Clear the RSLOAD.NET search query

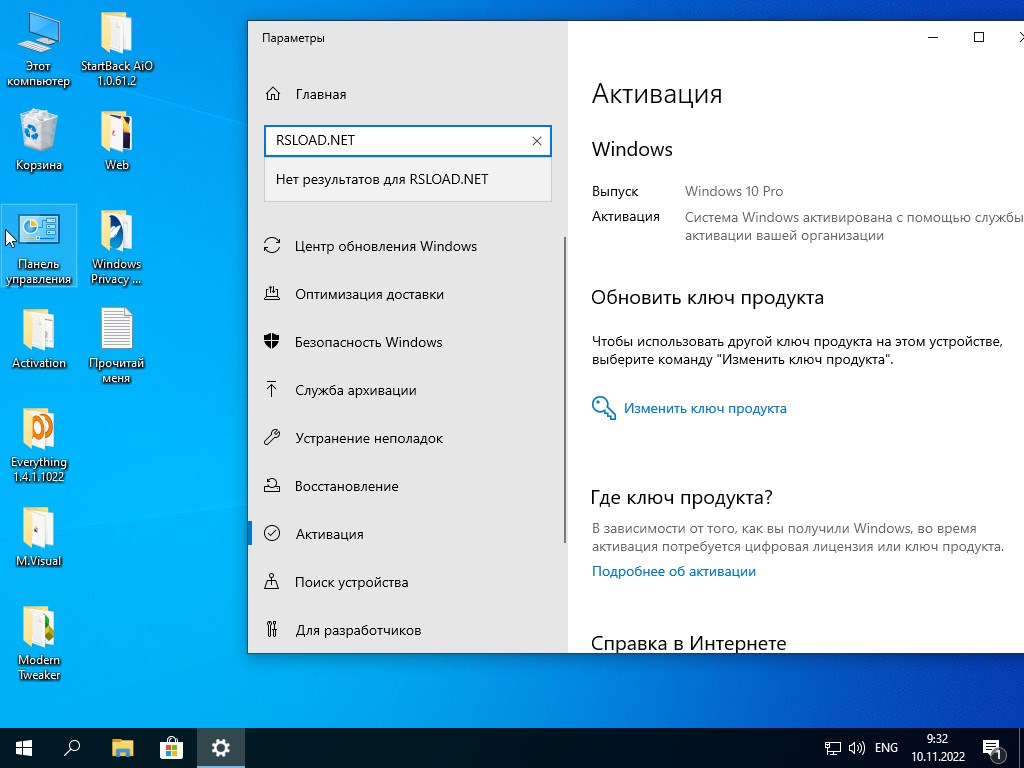click(537, 141)
